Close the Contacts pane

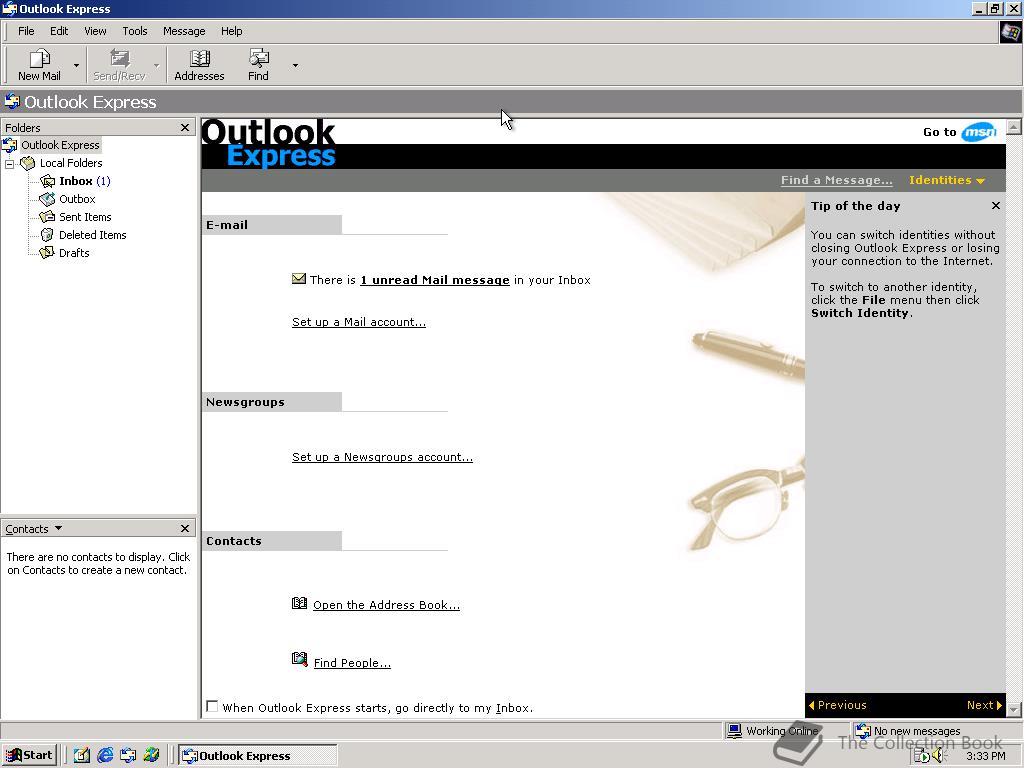[185, 528]
